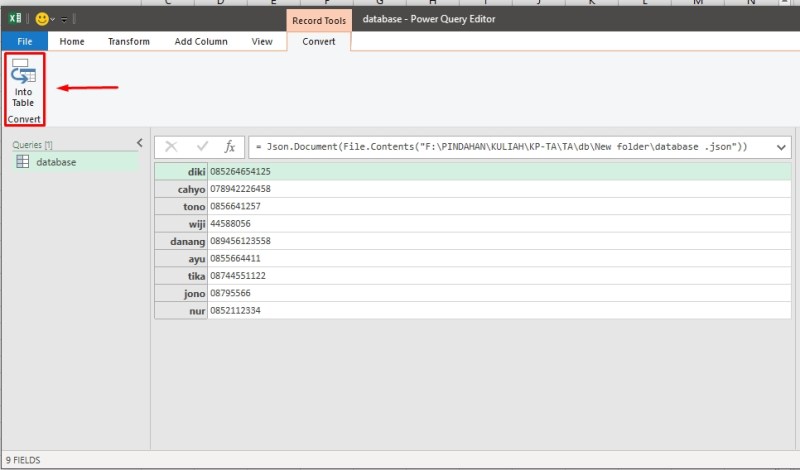Click the value 078942226458

(240, 189)
